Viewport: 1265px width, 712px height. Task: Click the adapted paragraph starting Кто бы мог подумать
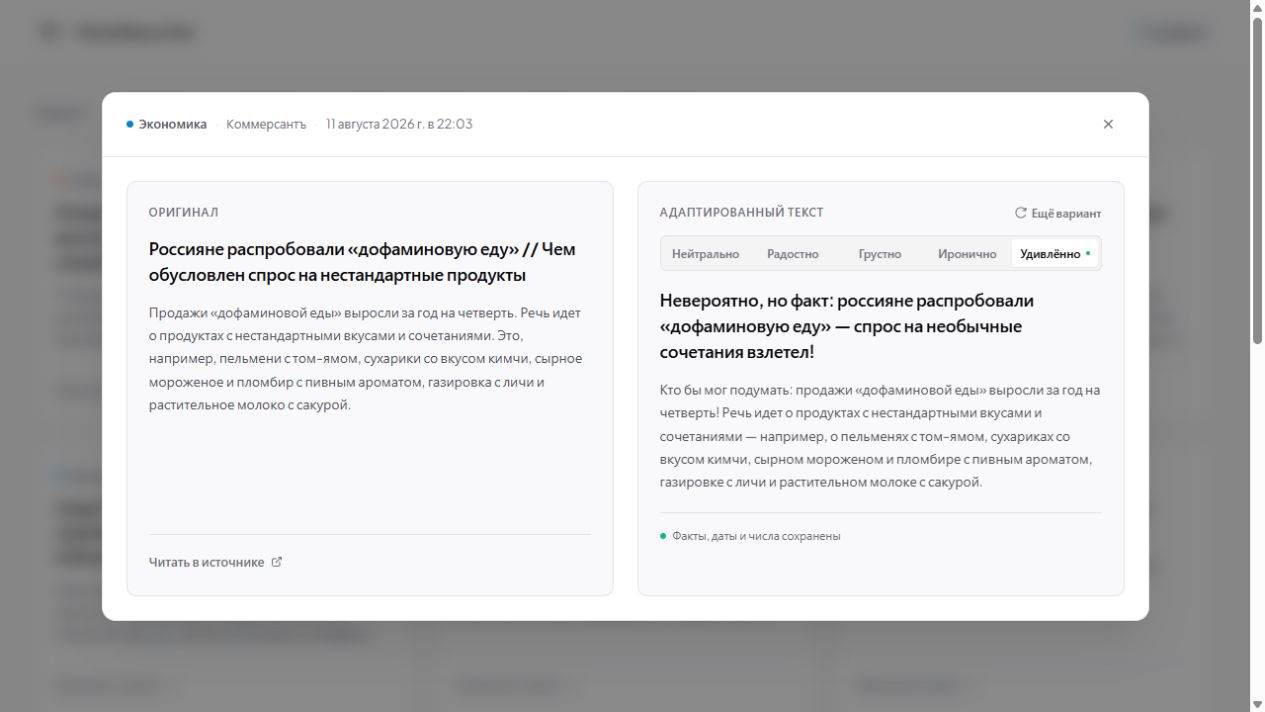(x=880, y=436)
